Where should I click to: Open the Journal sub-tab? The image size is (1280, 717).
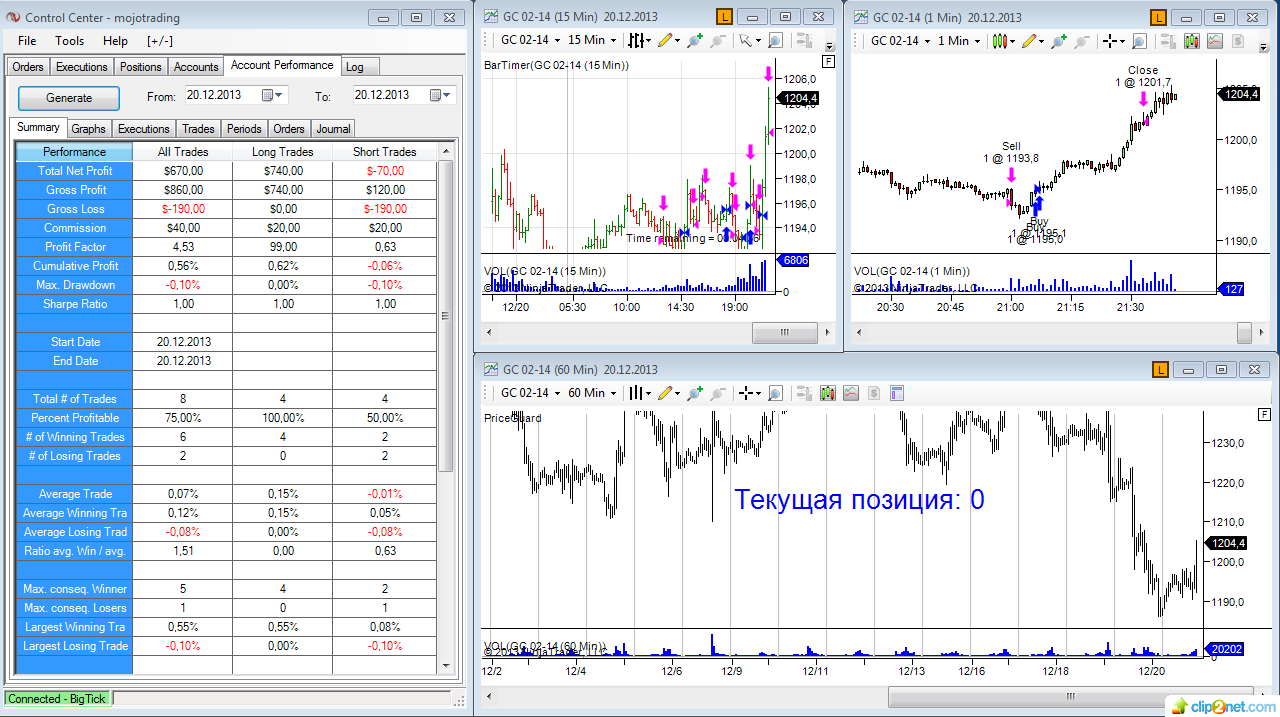[333, 129]
